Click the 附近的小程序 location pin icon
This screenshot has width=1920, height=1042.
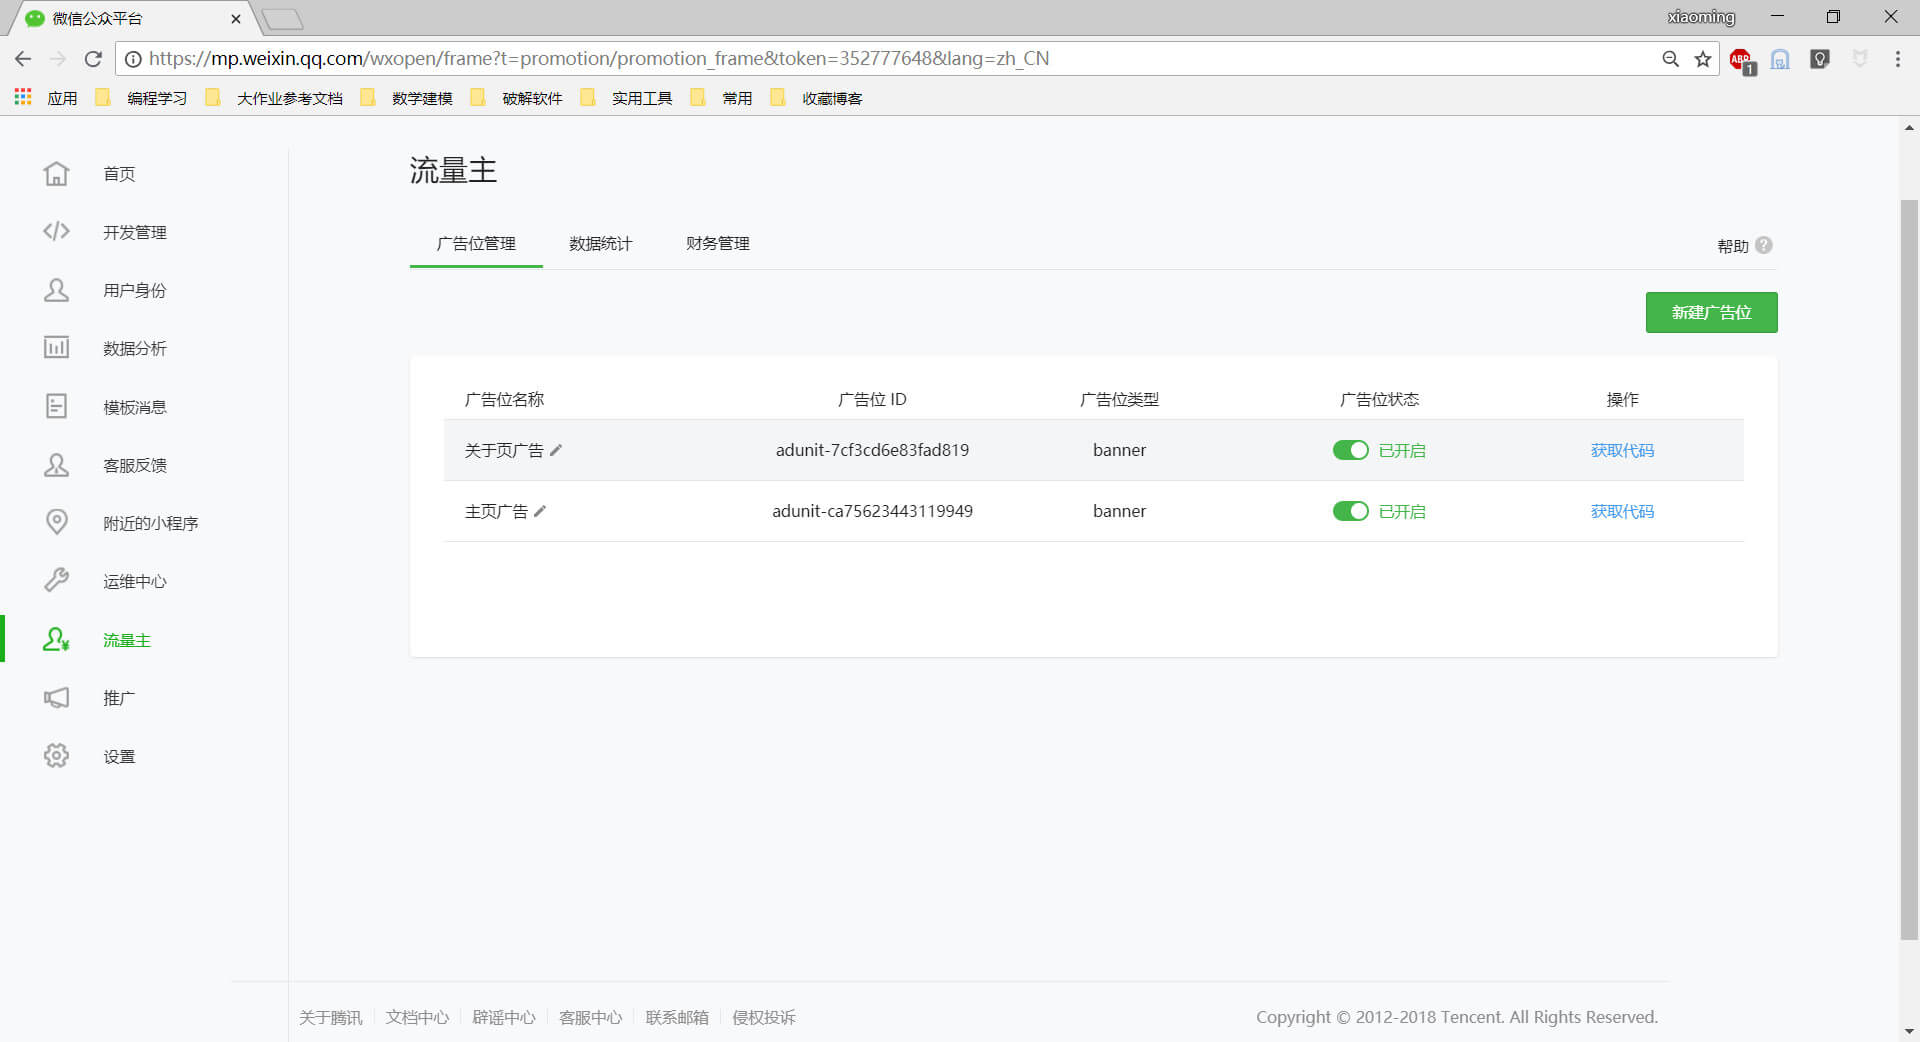(56, 522)
